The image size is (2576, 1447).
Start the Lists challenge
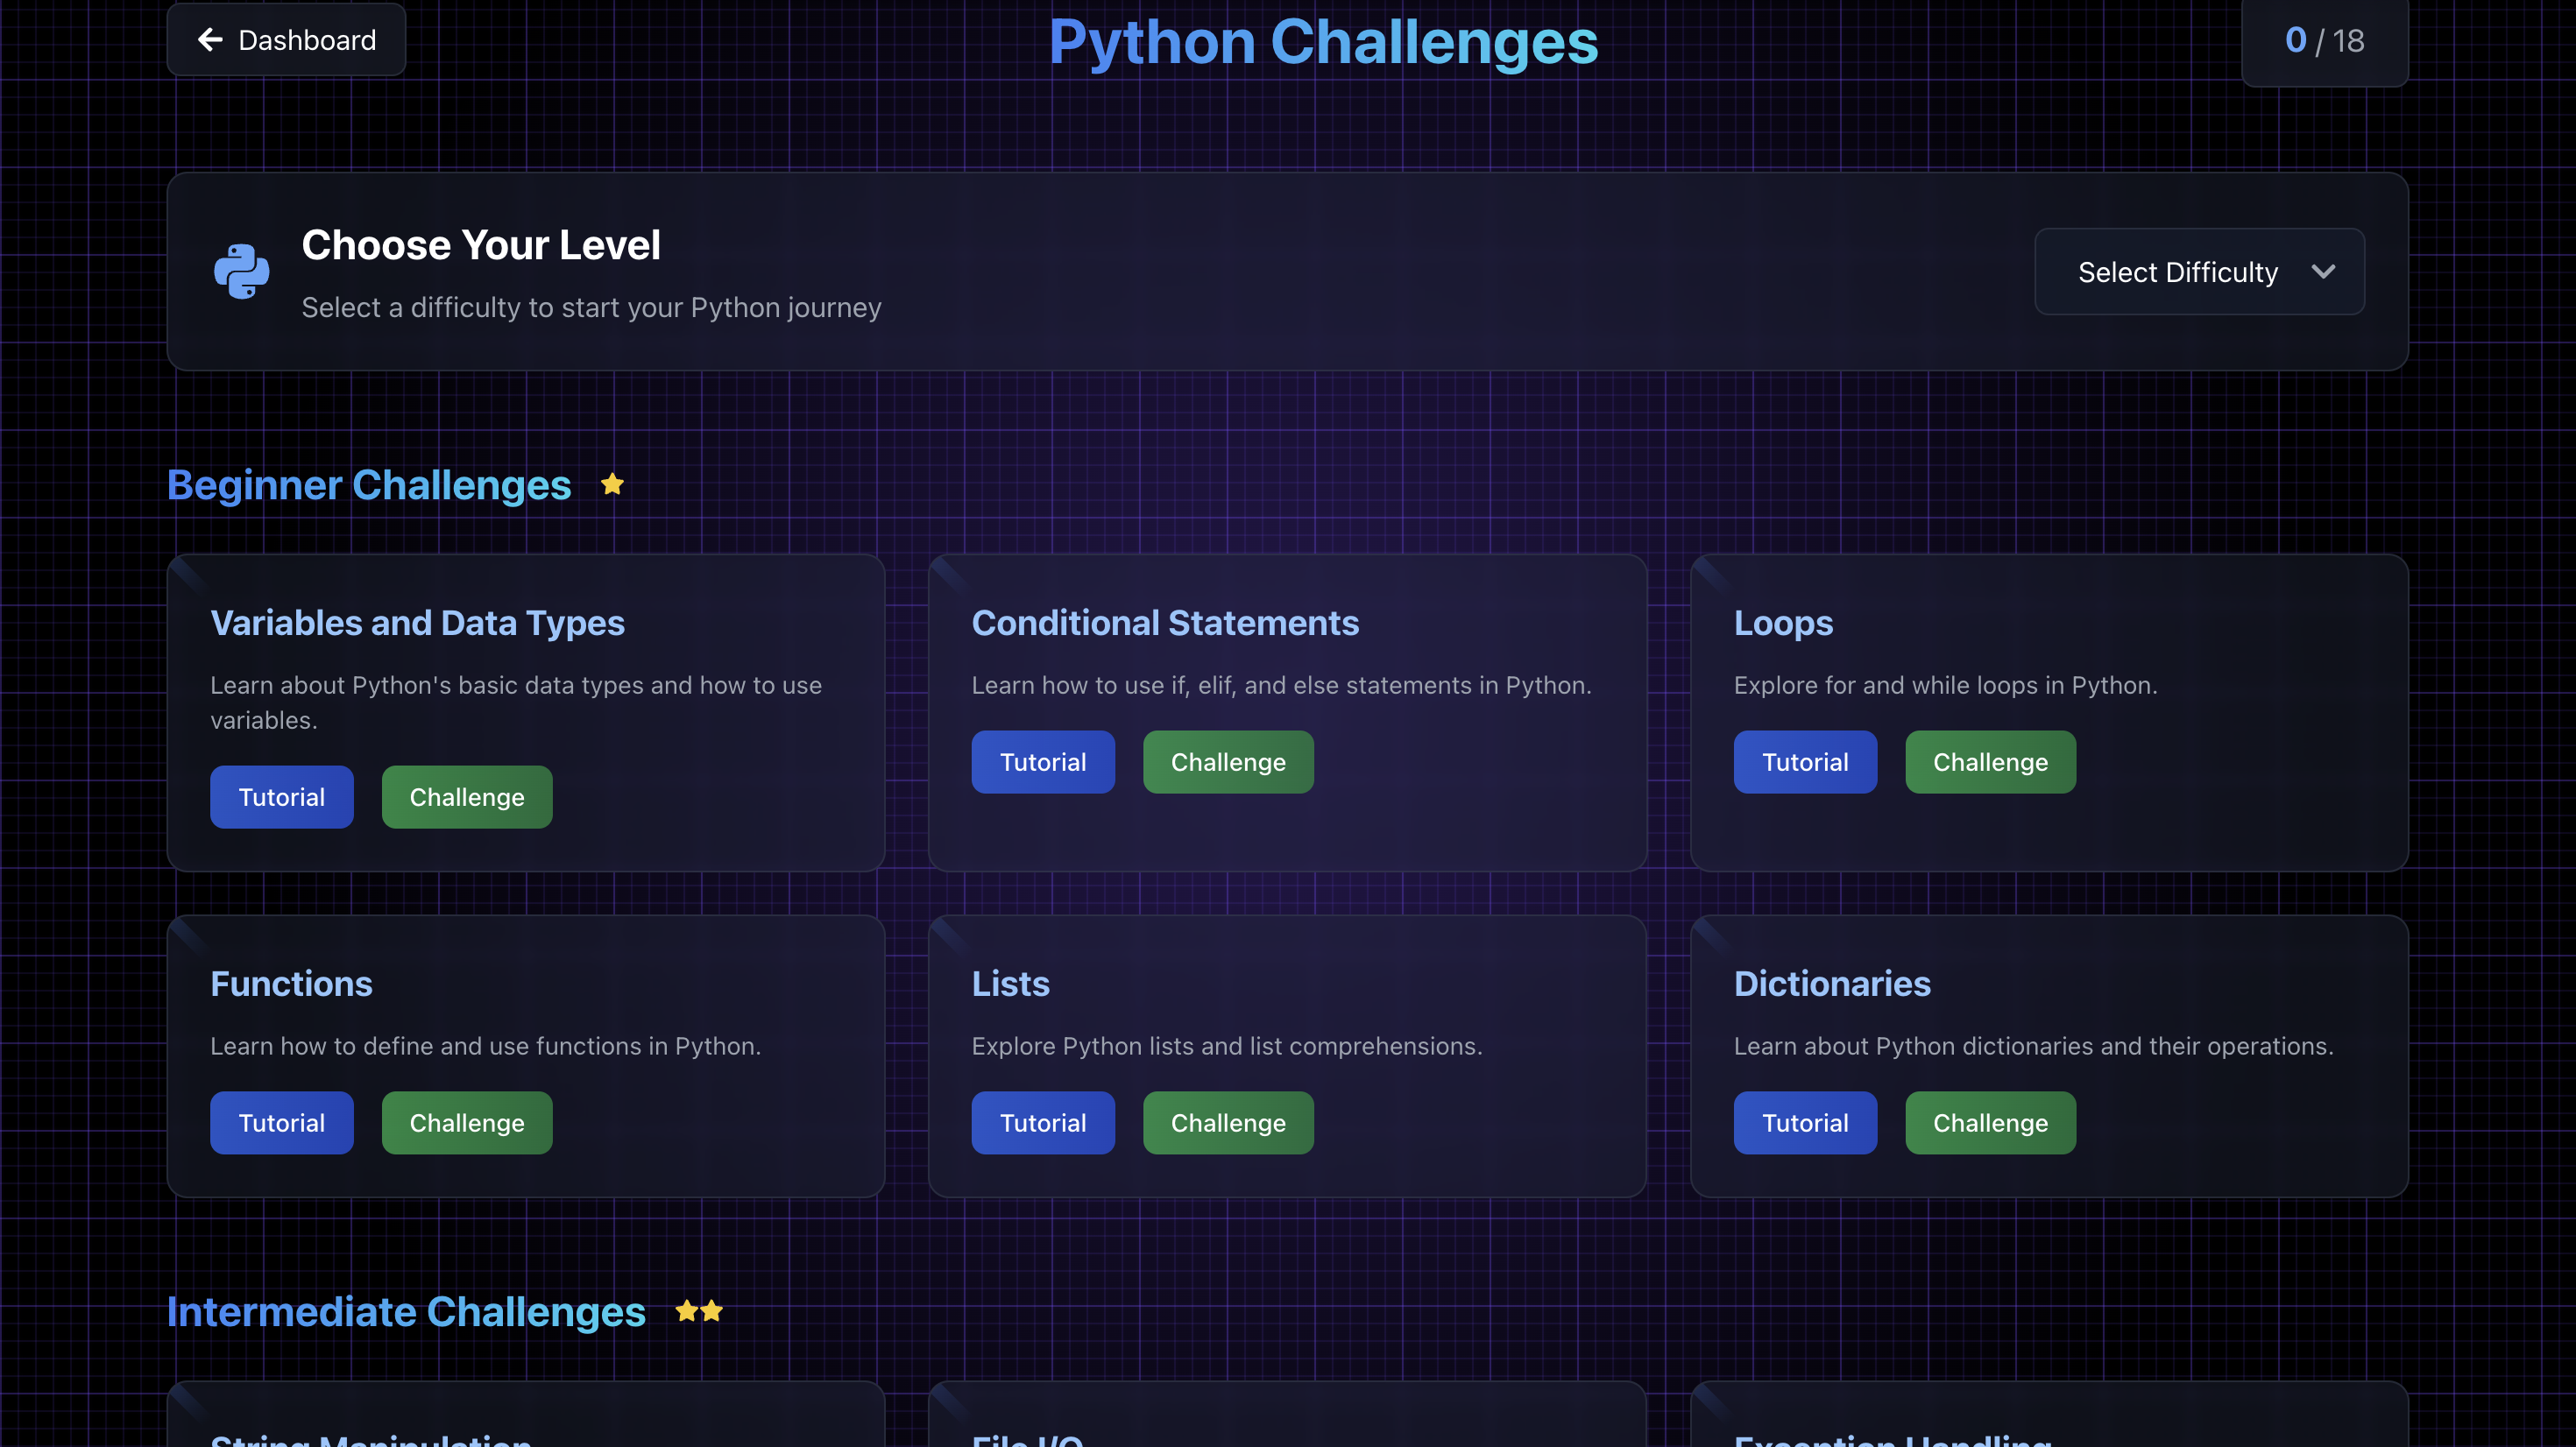click(1227, 1123)
